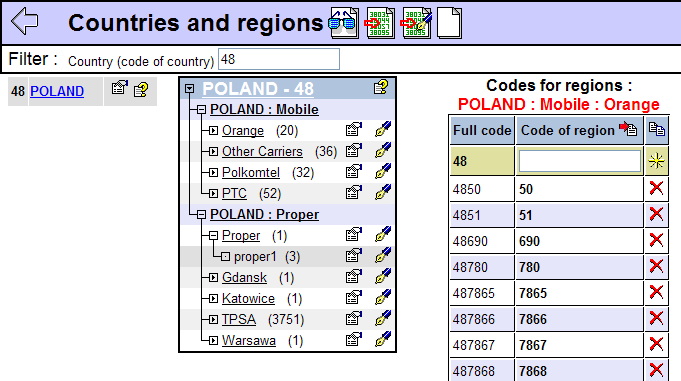Edit codes pen icon for Warsawa
Viewport: 681px width, 381px height.
(383, 339)
